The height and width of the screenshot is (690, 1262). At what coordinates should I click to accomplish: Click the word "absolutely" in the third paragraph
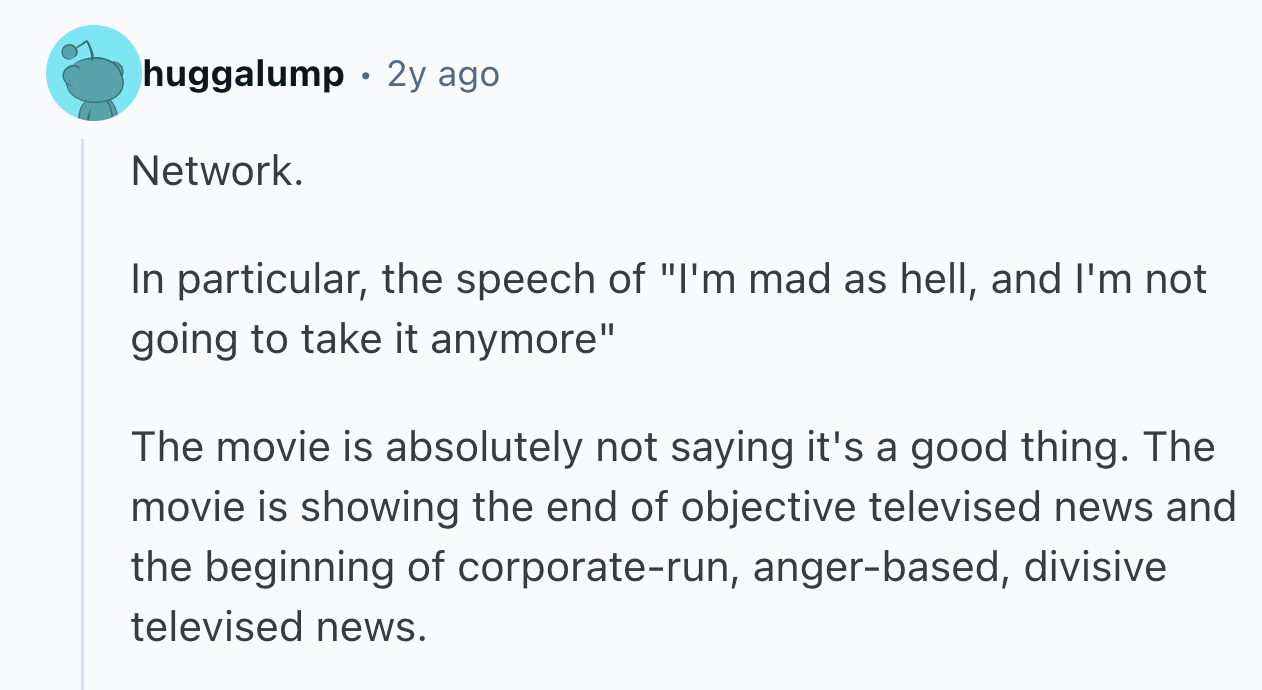[482, 447]
